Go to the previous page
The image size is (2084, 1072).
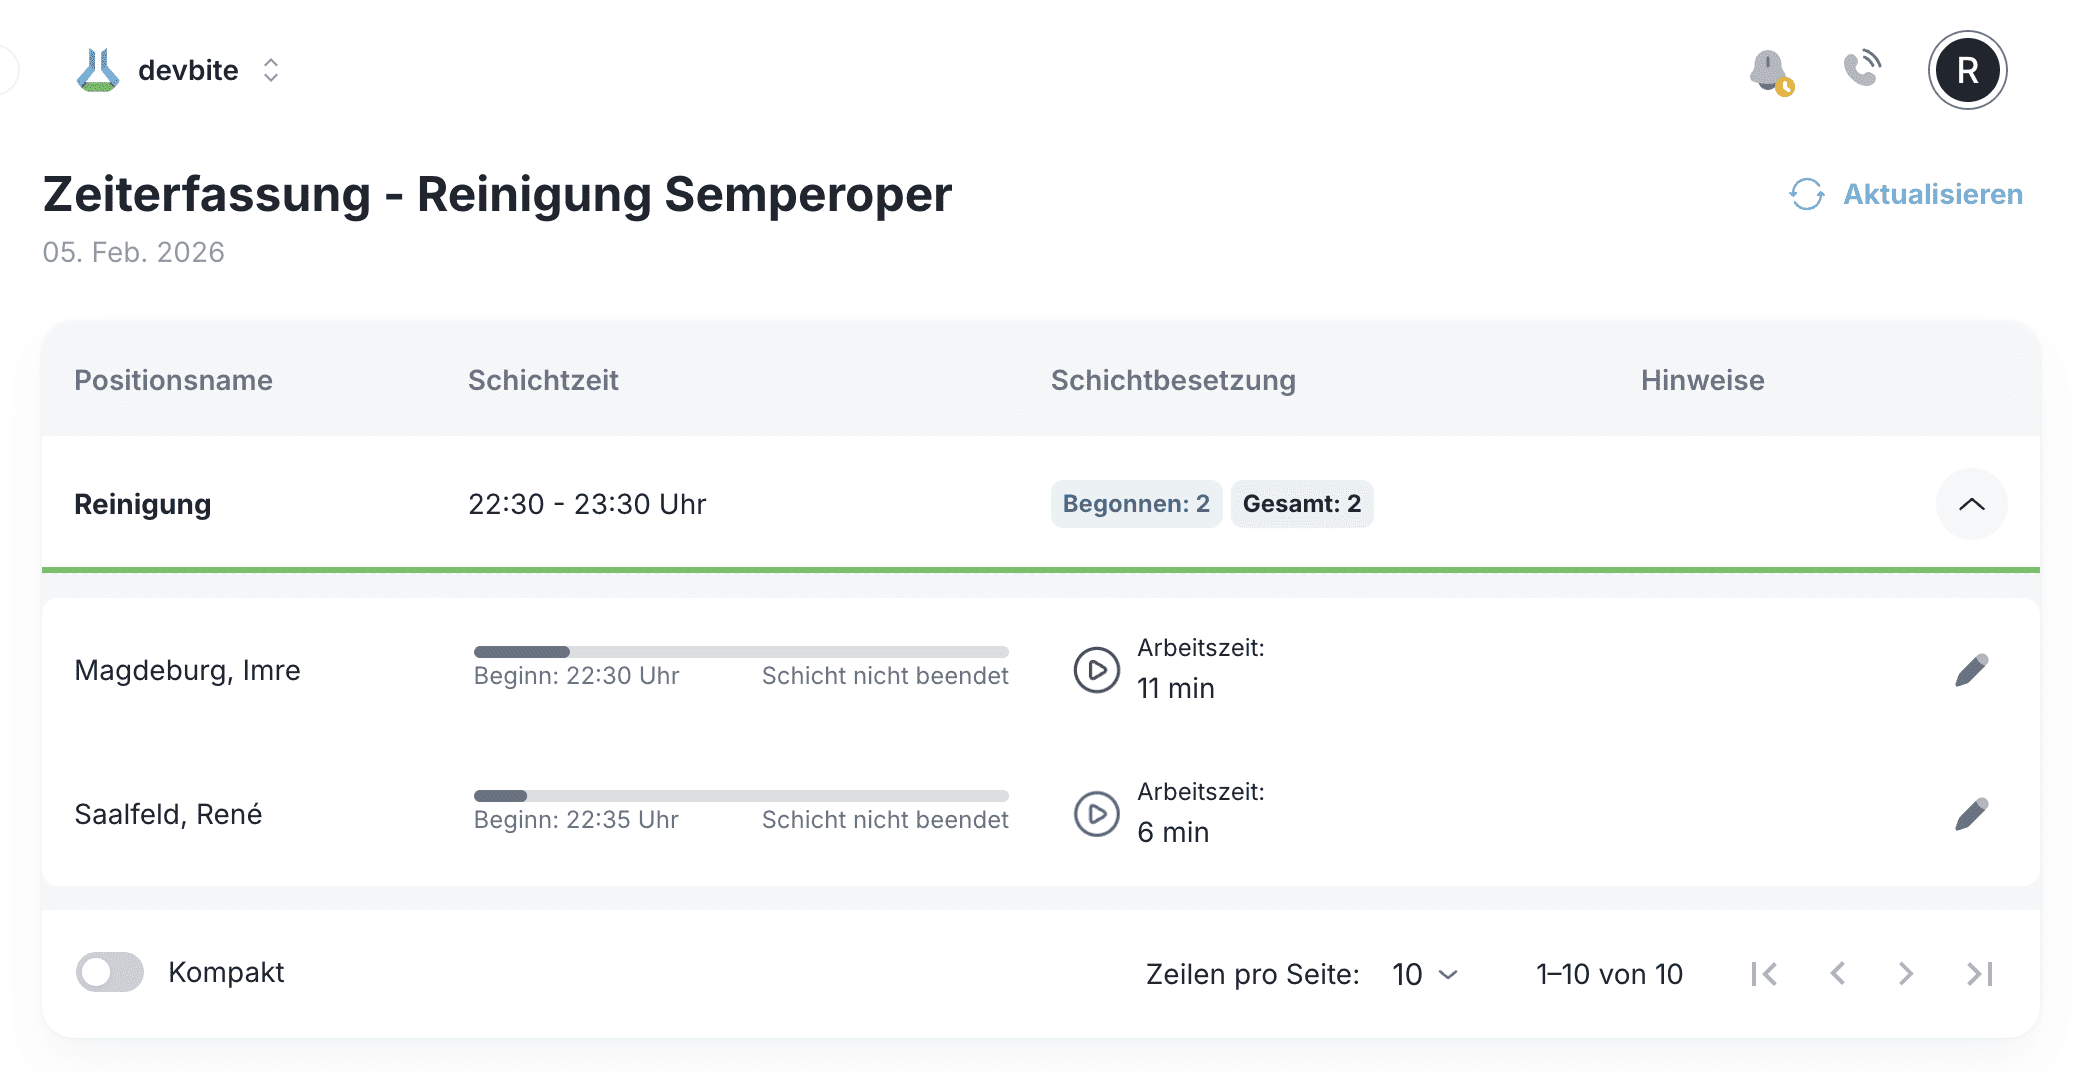(x=1837, y=974)
